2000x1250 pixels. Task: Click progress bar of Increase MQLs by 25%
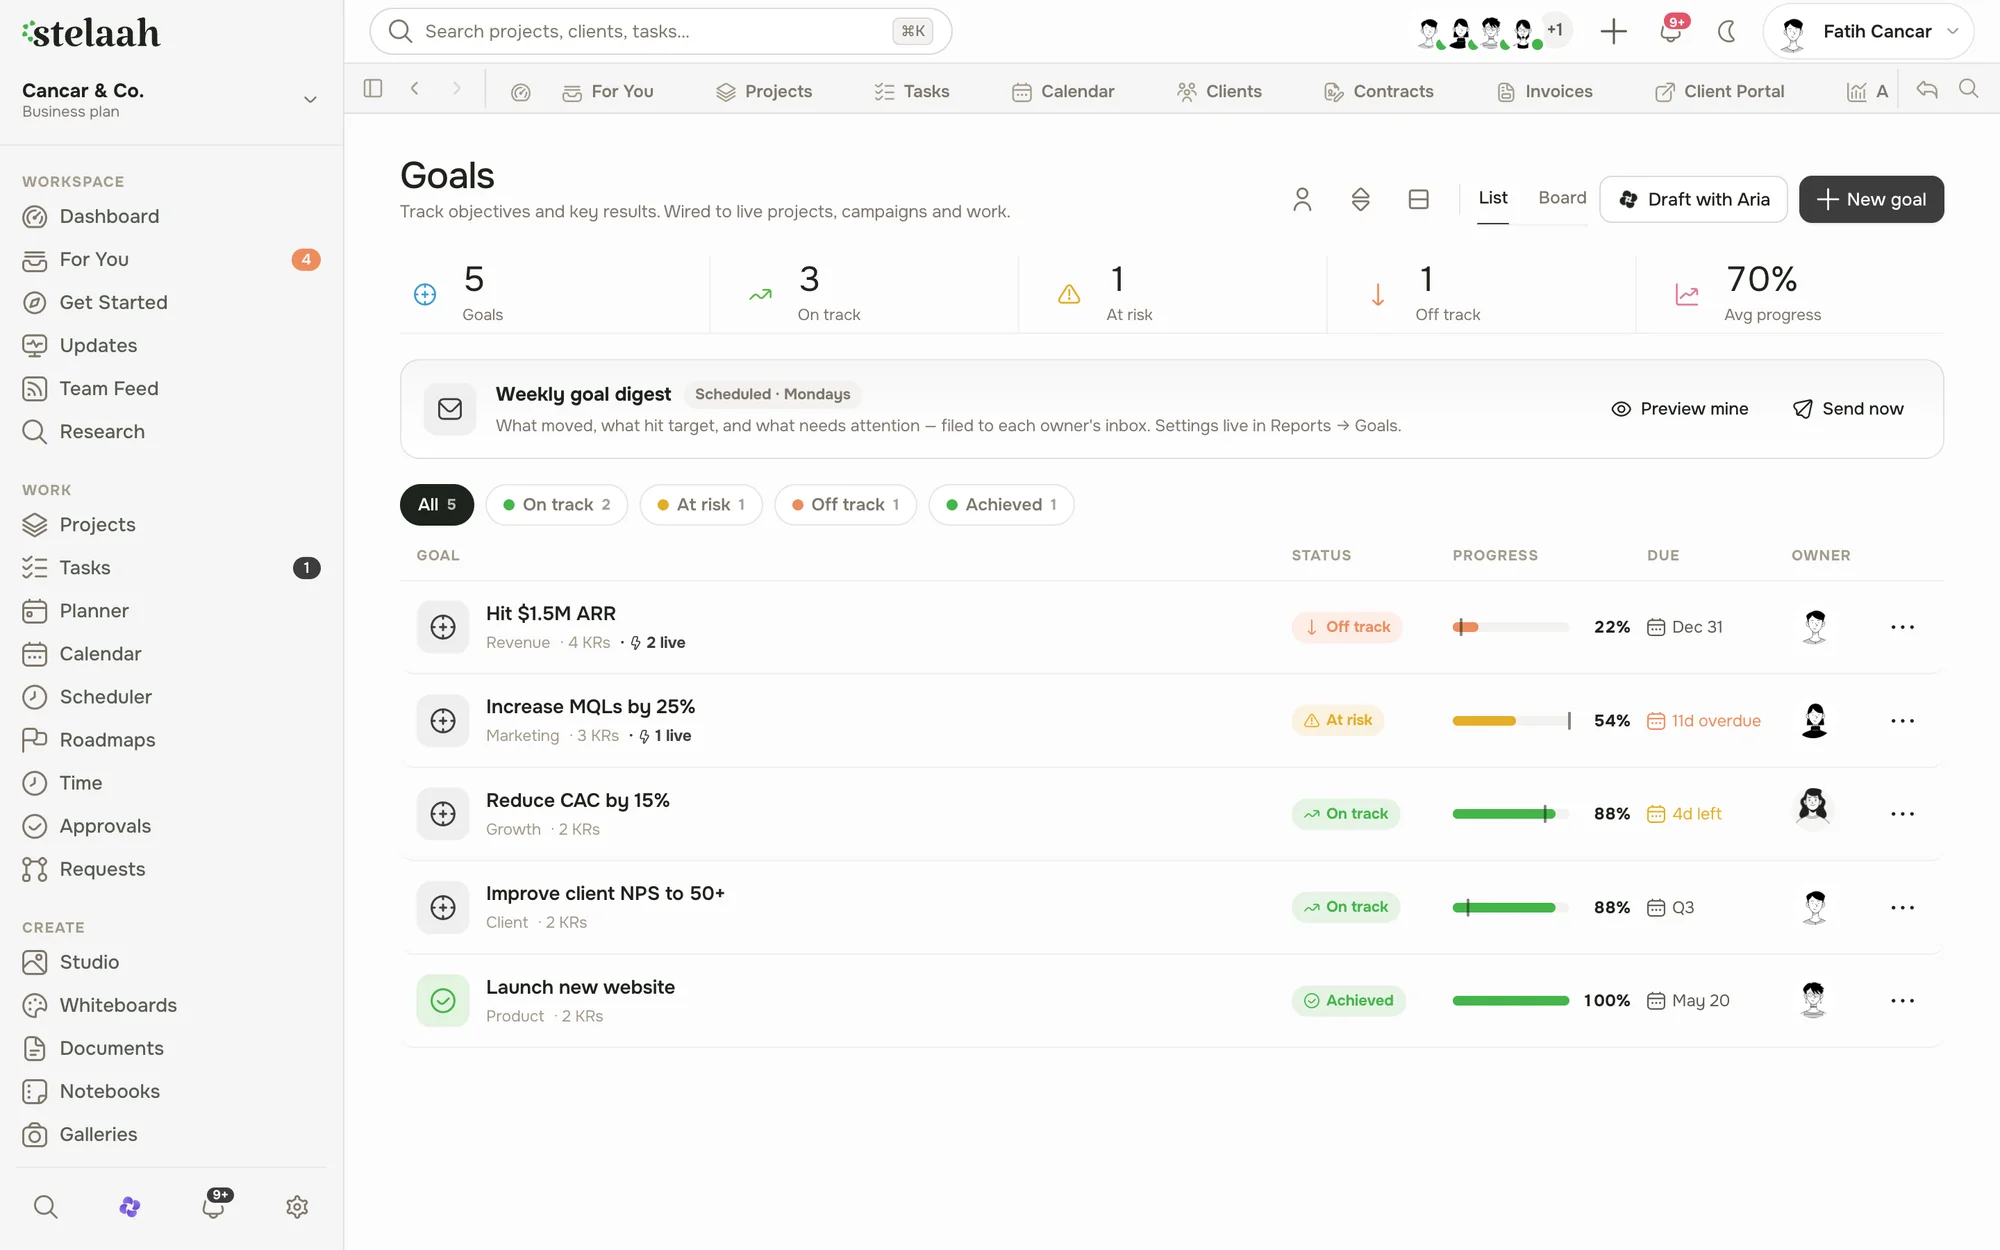1510,720
